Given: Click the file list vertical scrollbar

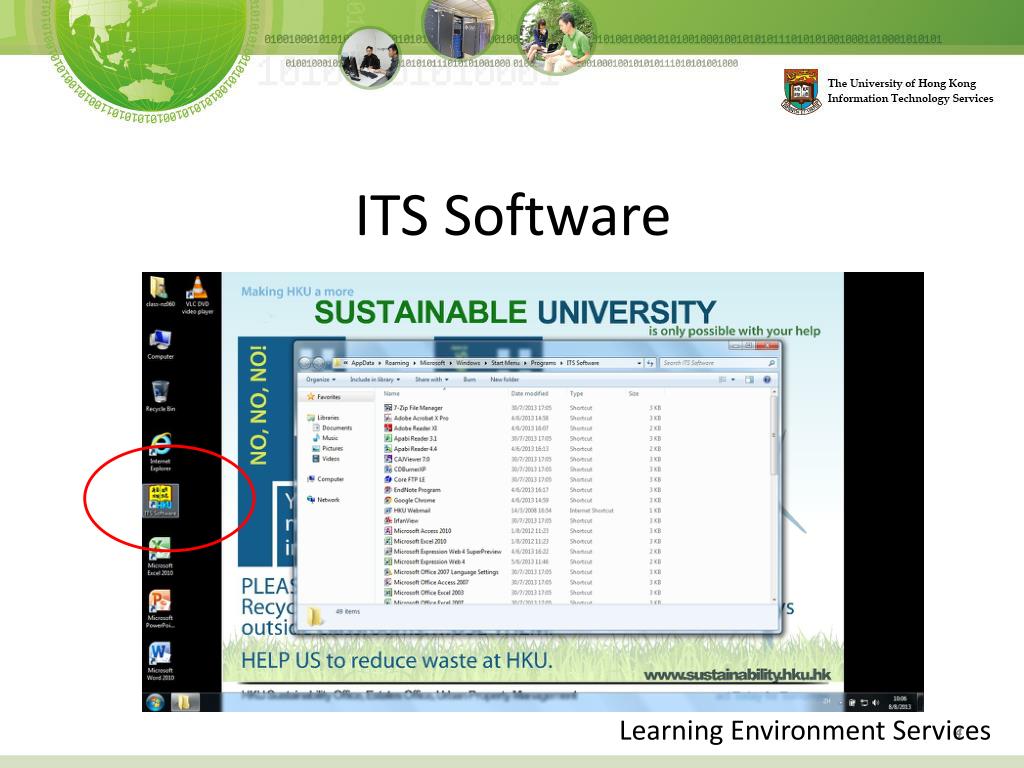Looking at the screenshot, I should click(775, 495).
